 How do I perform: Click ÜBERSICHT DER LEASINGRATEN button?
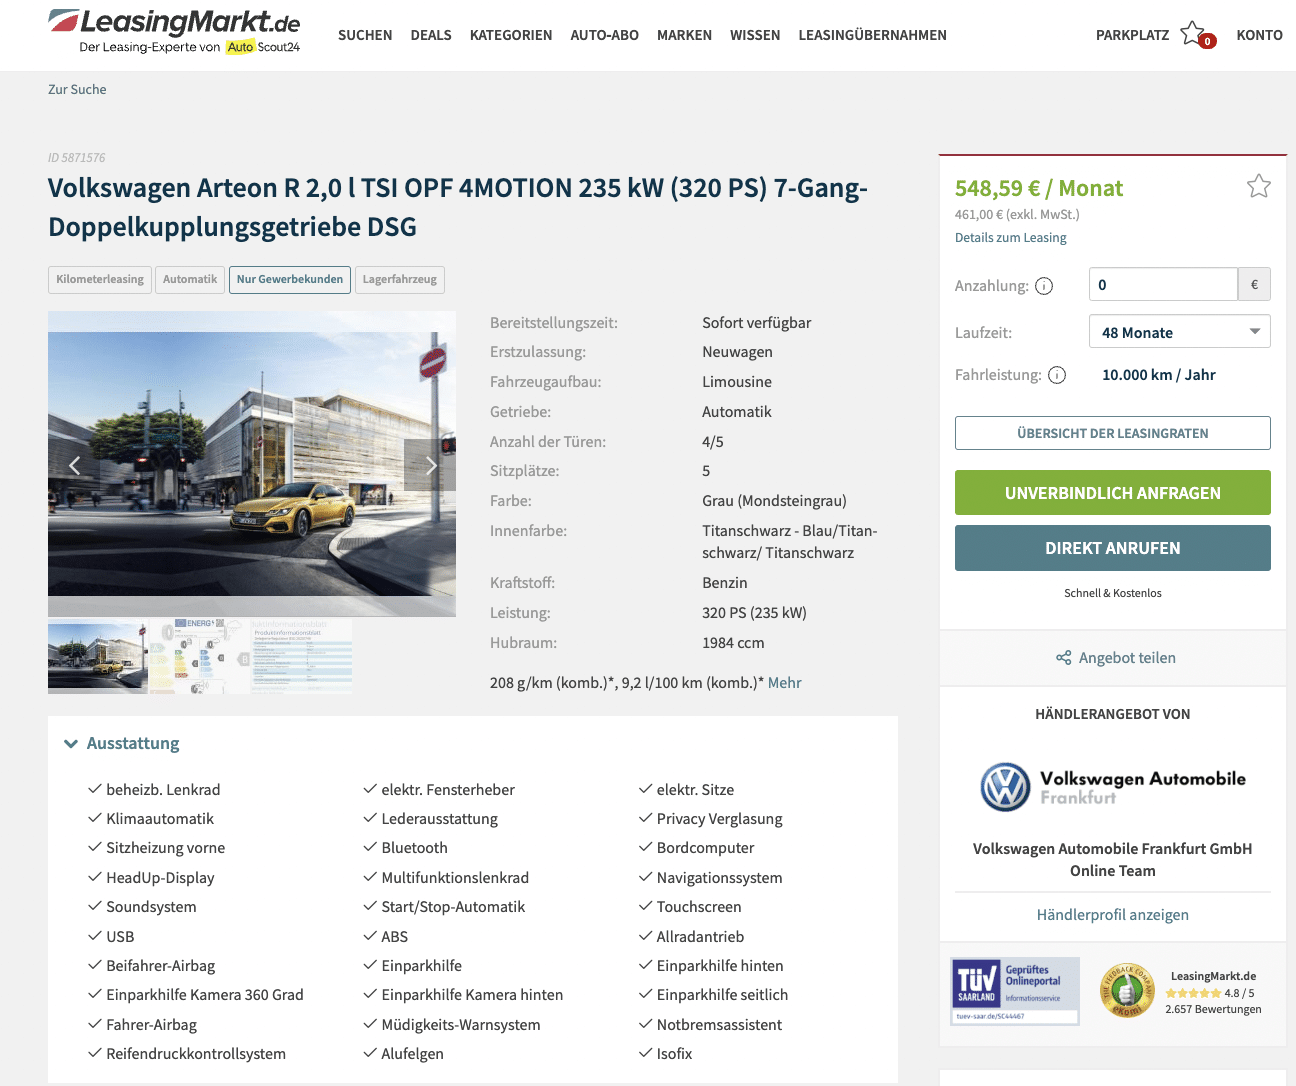point(1113,433)
